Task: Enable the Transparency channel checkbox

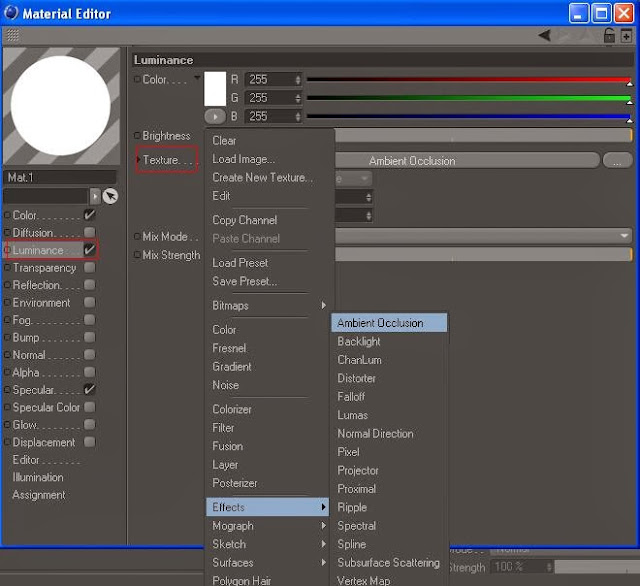Action: click(x=89, y=267)
